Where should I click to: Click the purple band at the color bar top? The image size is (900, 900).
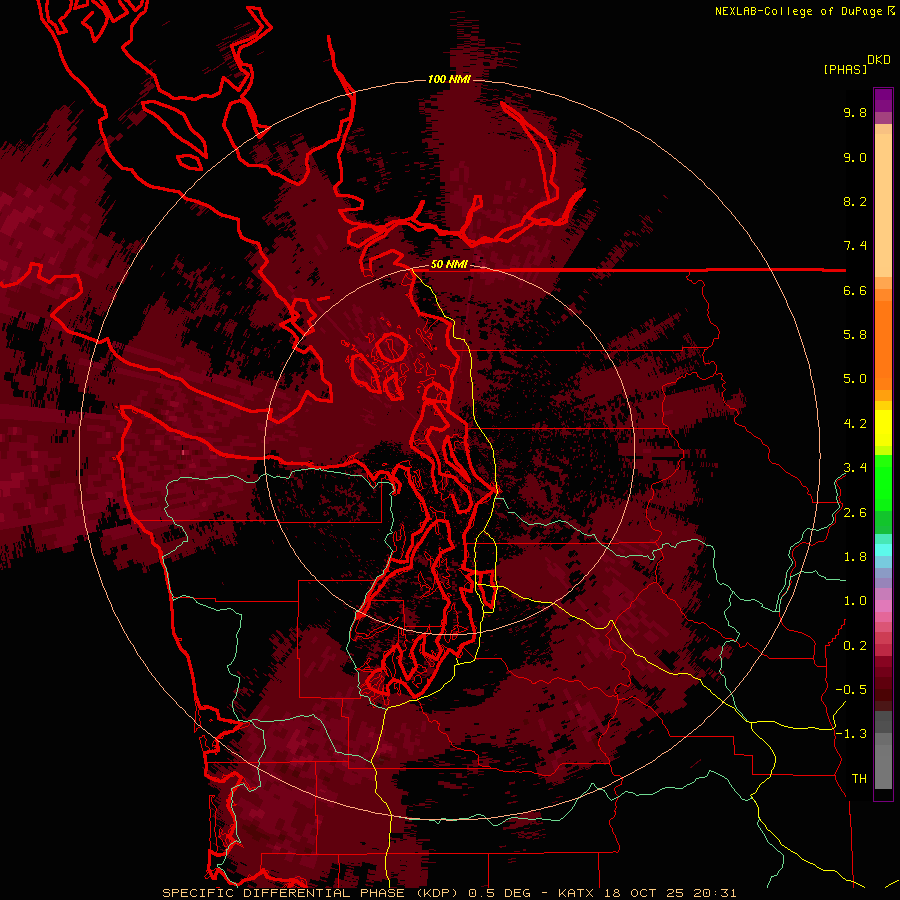click(x=883, y=100)
